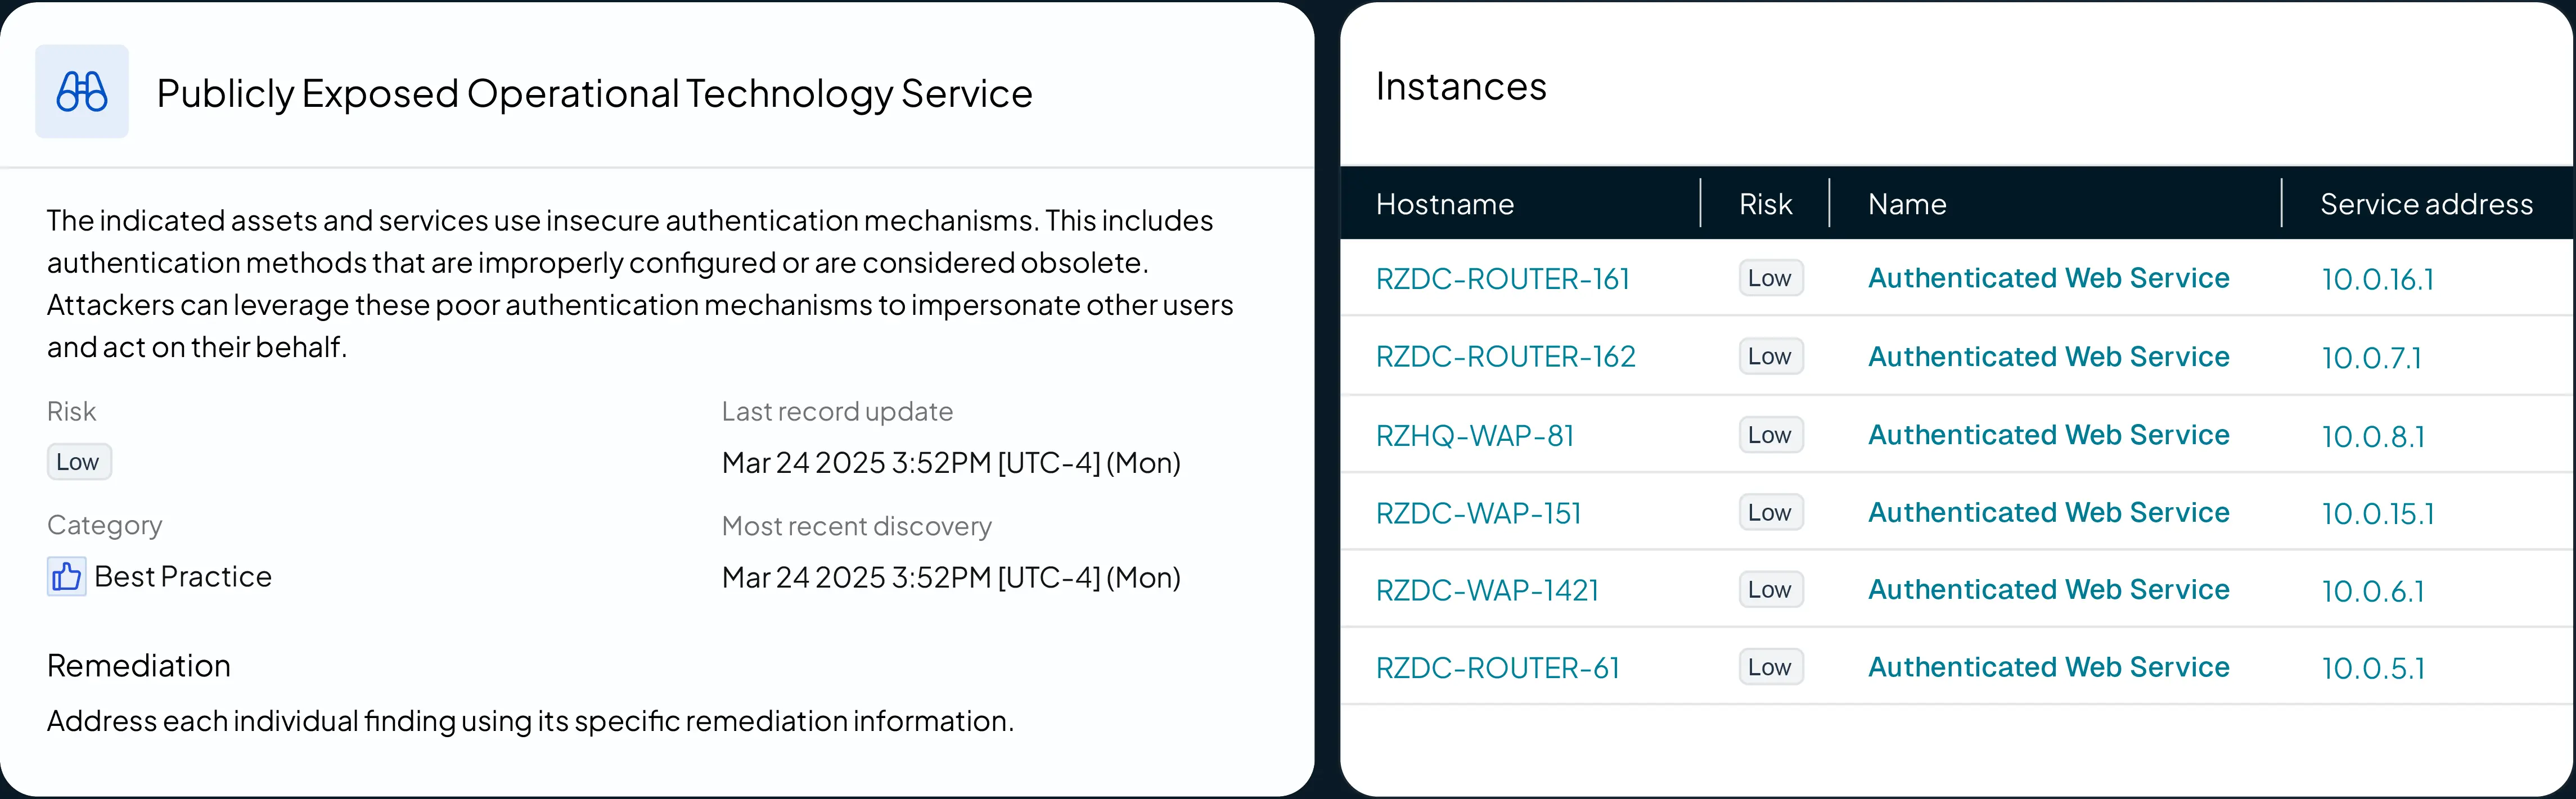The height and width of the screenshot is (799, 2576).
Task: Click the Best Practice thumbs-up icon
Action: pos(66,577)
